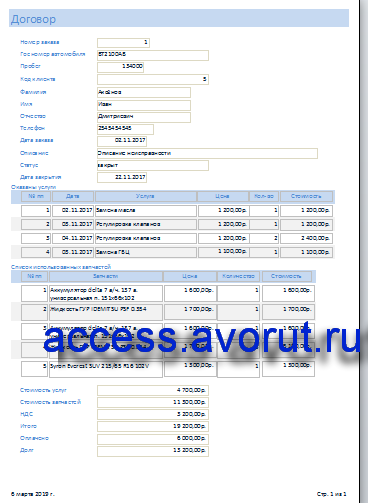The width and height of the screenshot is (368, 503).
Task: Click the report date 6 марта 2019 г.
Action: point(33,494)
